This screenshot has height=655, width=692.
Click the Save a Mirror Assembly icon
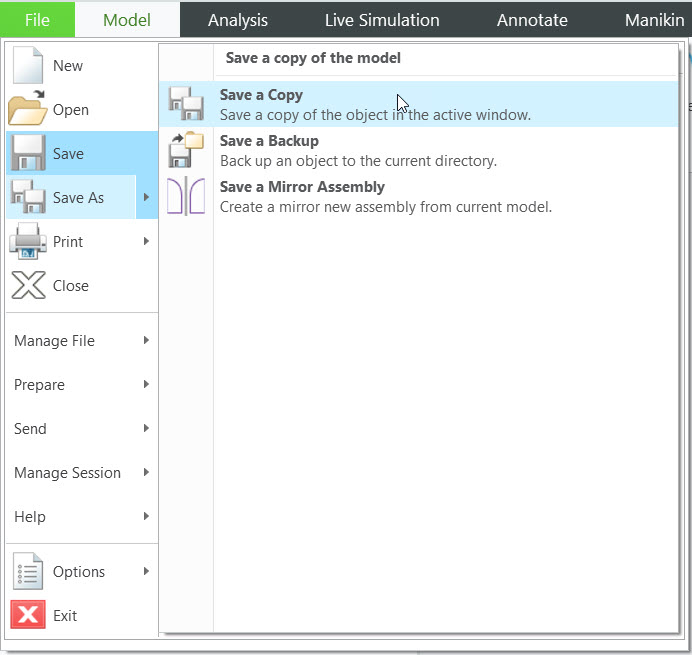pyautogui.click(x=186, y=196)
